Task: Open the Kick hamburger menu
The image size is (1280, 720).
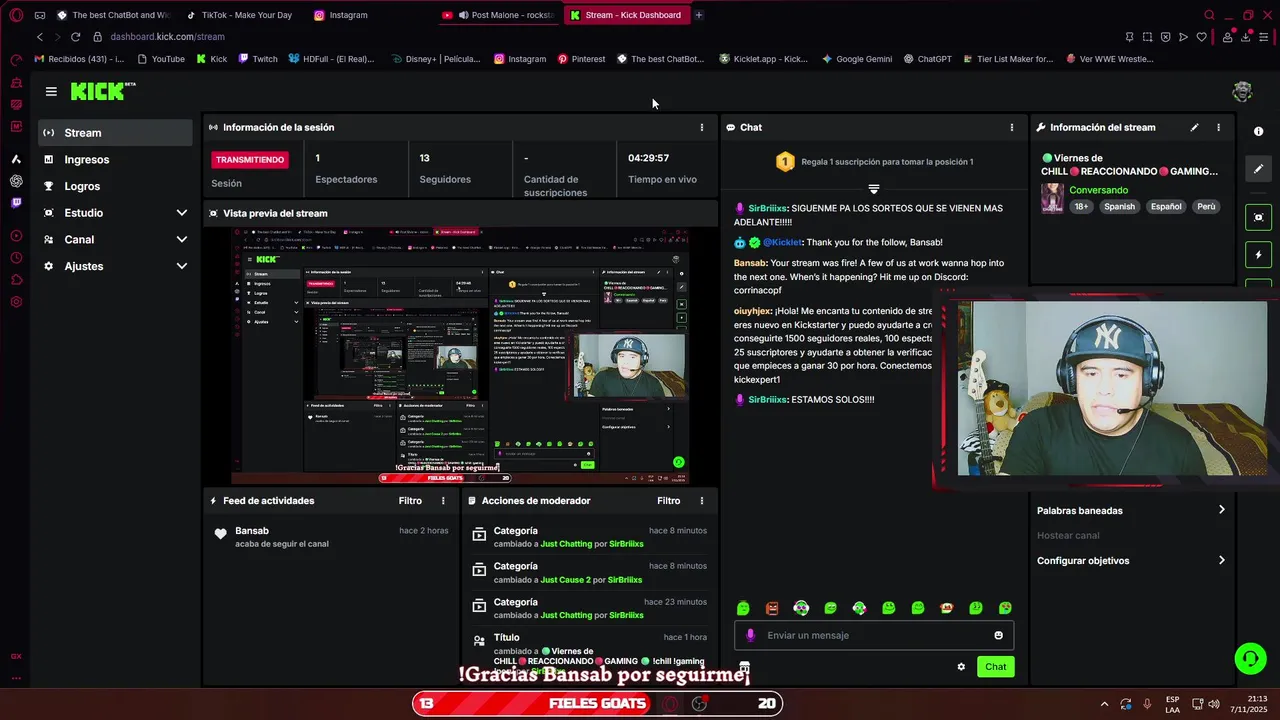Action: coord(51,91)
